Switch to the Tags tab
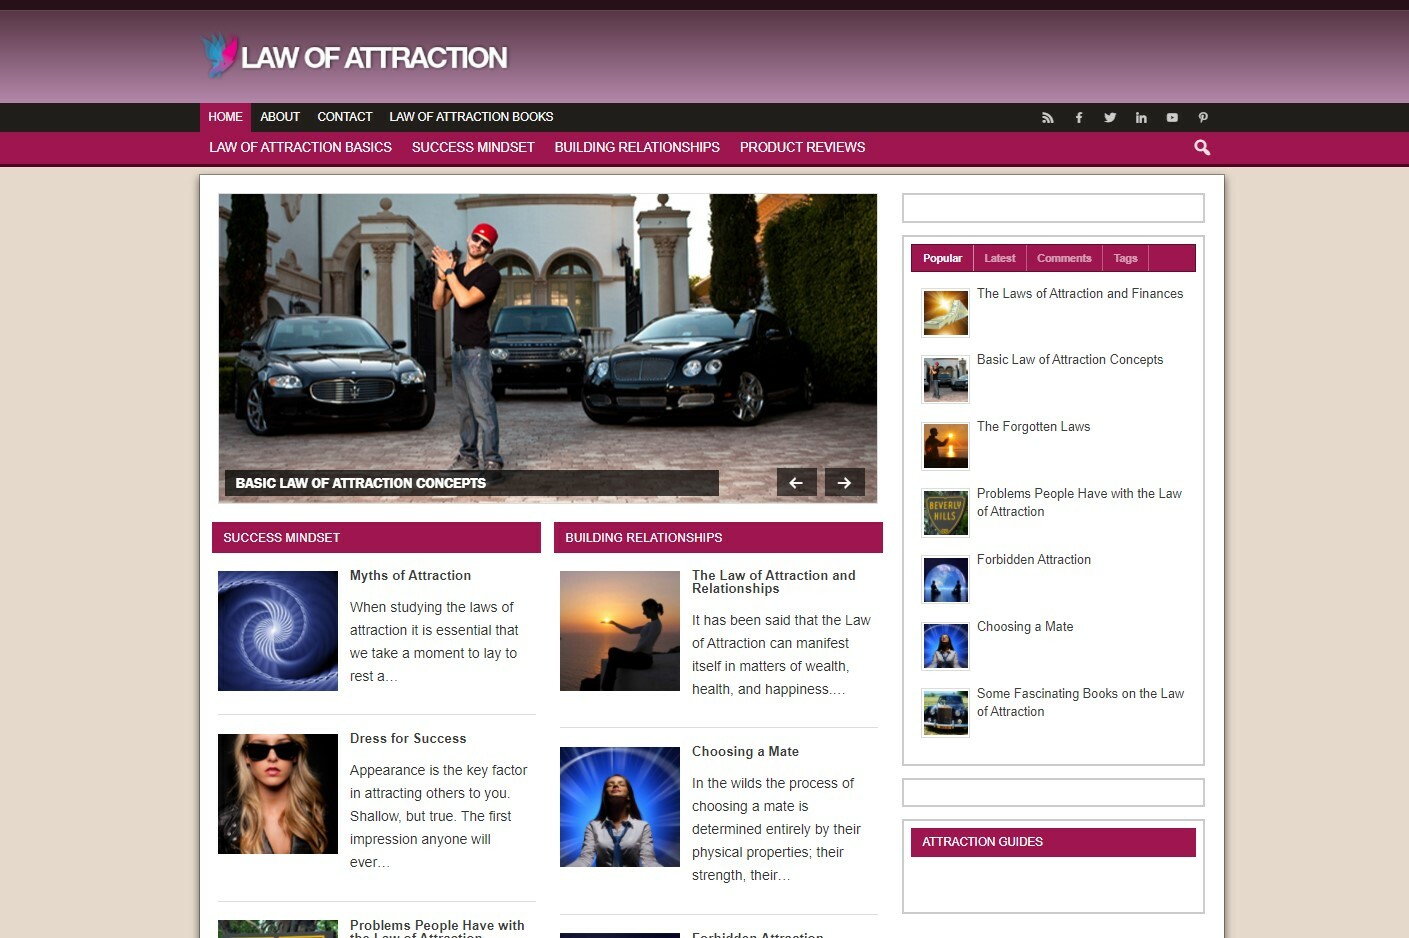This screenshot has width=1409, height=938. [1125, 258]
